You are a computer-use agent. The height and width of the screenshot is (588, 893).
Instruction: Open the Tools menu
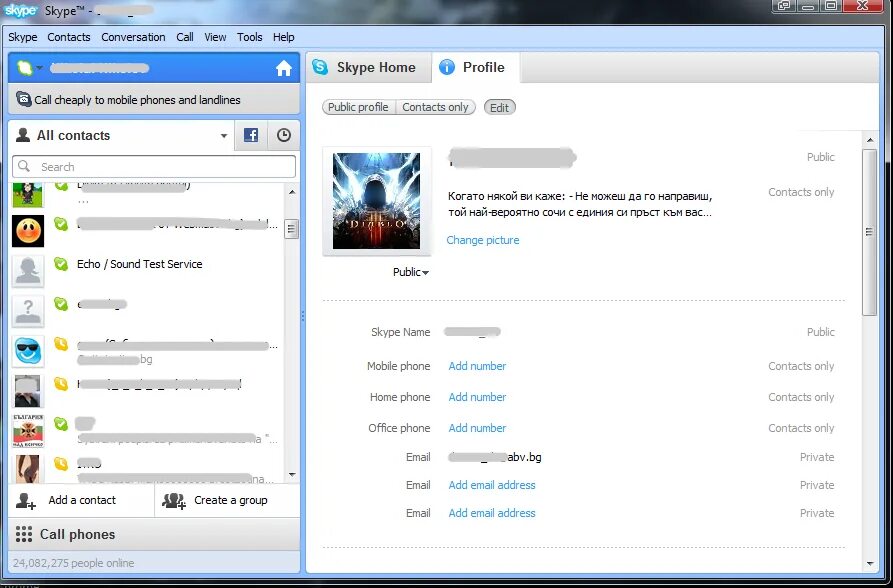pos(249,37)
